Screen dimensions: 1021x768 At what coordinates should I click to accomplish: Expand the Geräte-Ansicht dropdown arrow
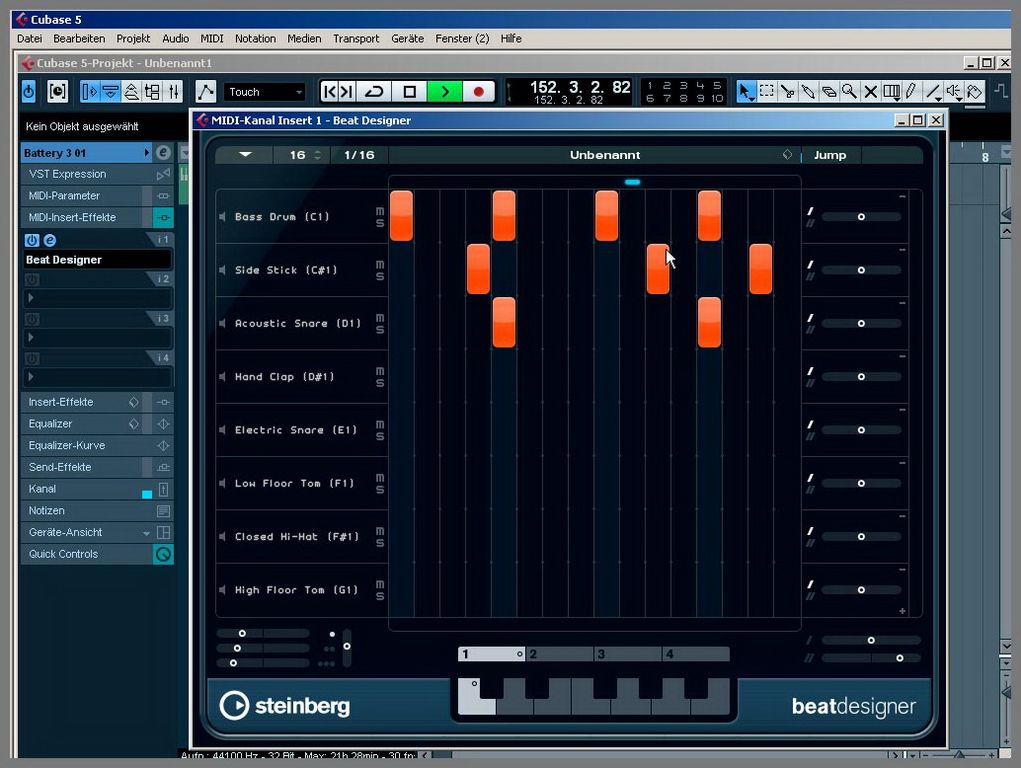pos(147,533)
